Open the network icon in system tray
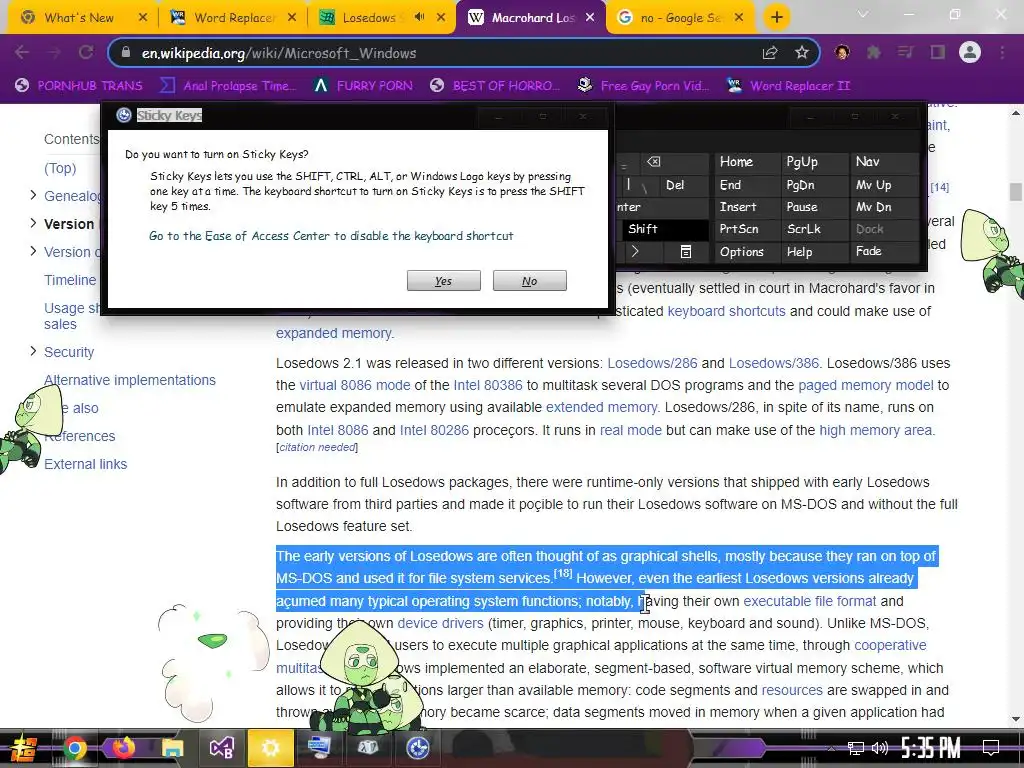Viewport: 1024px width, 768px height. pyautogui.click(x=856, y=748)
